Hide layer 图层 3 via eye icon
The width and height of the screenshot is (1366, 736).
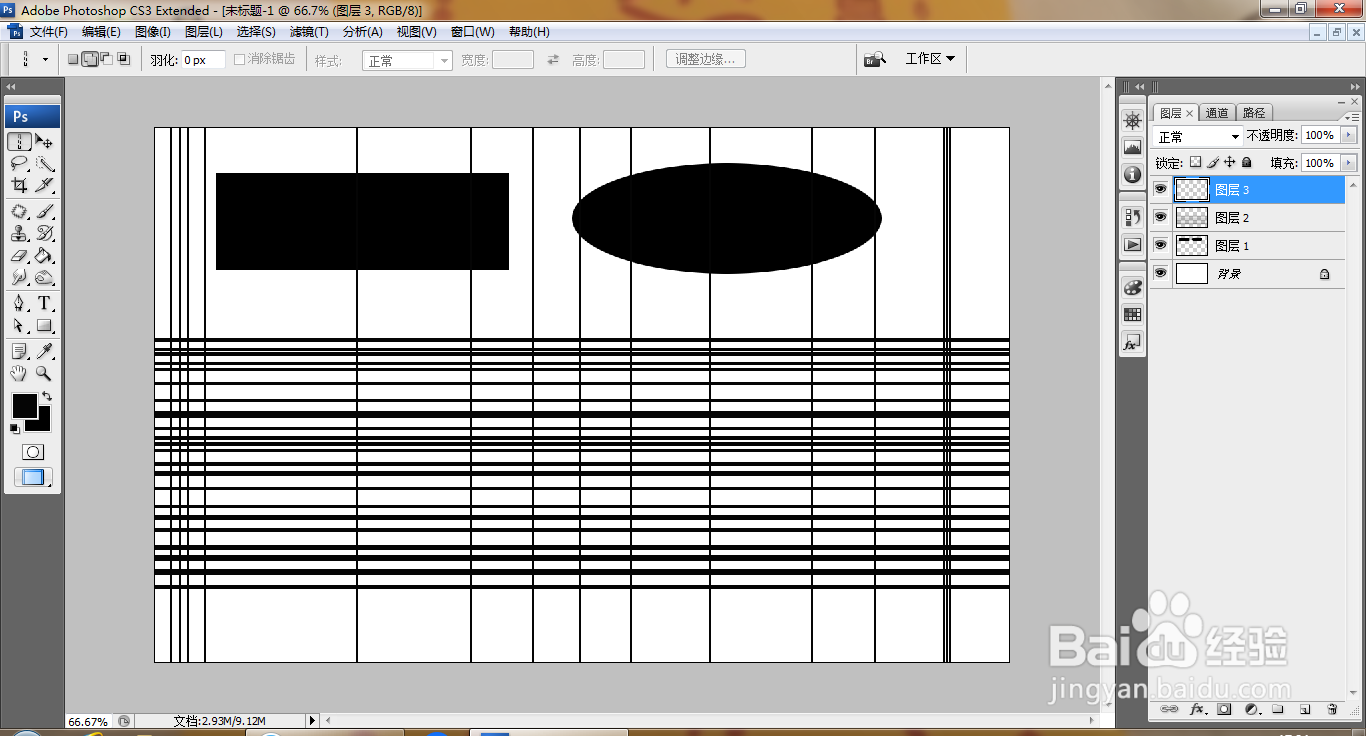click(x=1161, y=189)
